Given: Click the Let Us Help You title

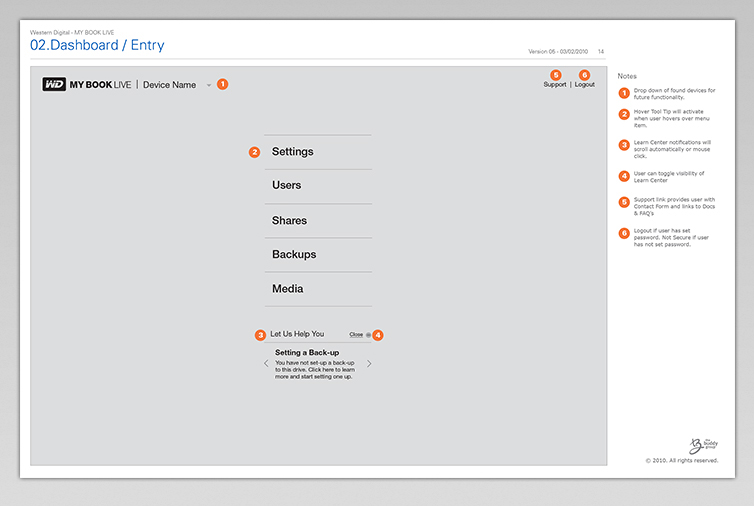Looking at the screenshot, I should 297,334.
